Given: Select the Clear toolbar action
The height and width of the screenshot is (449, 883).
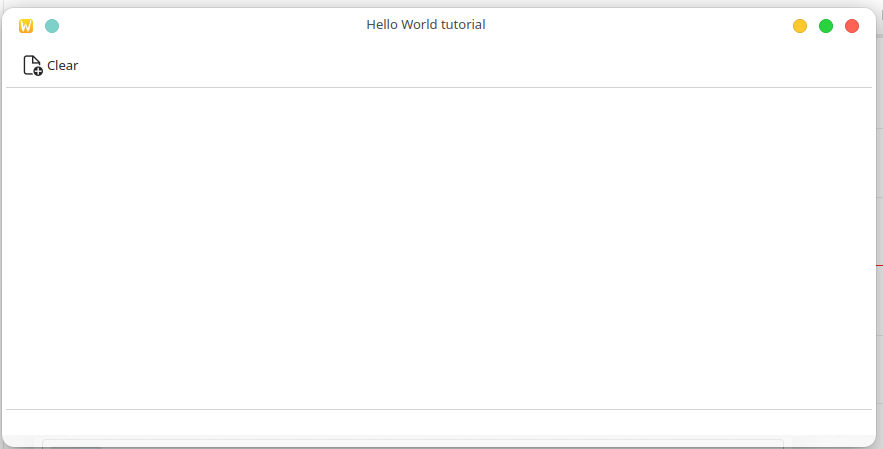Looking at the screenshot, I should pos(50,66).
